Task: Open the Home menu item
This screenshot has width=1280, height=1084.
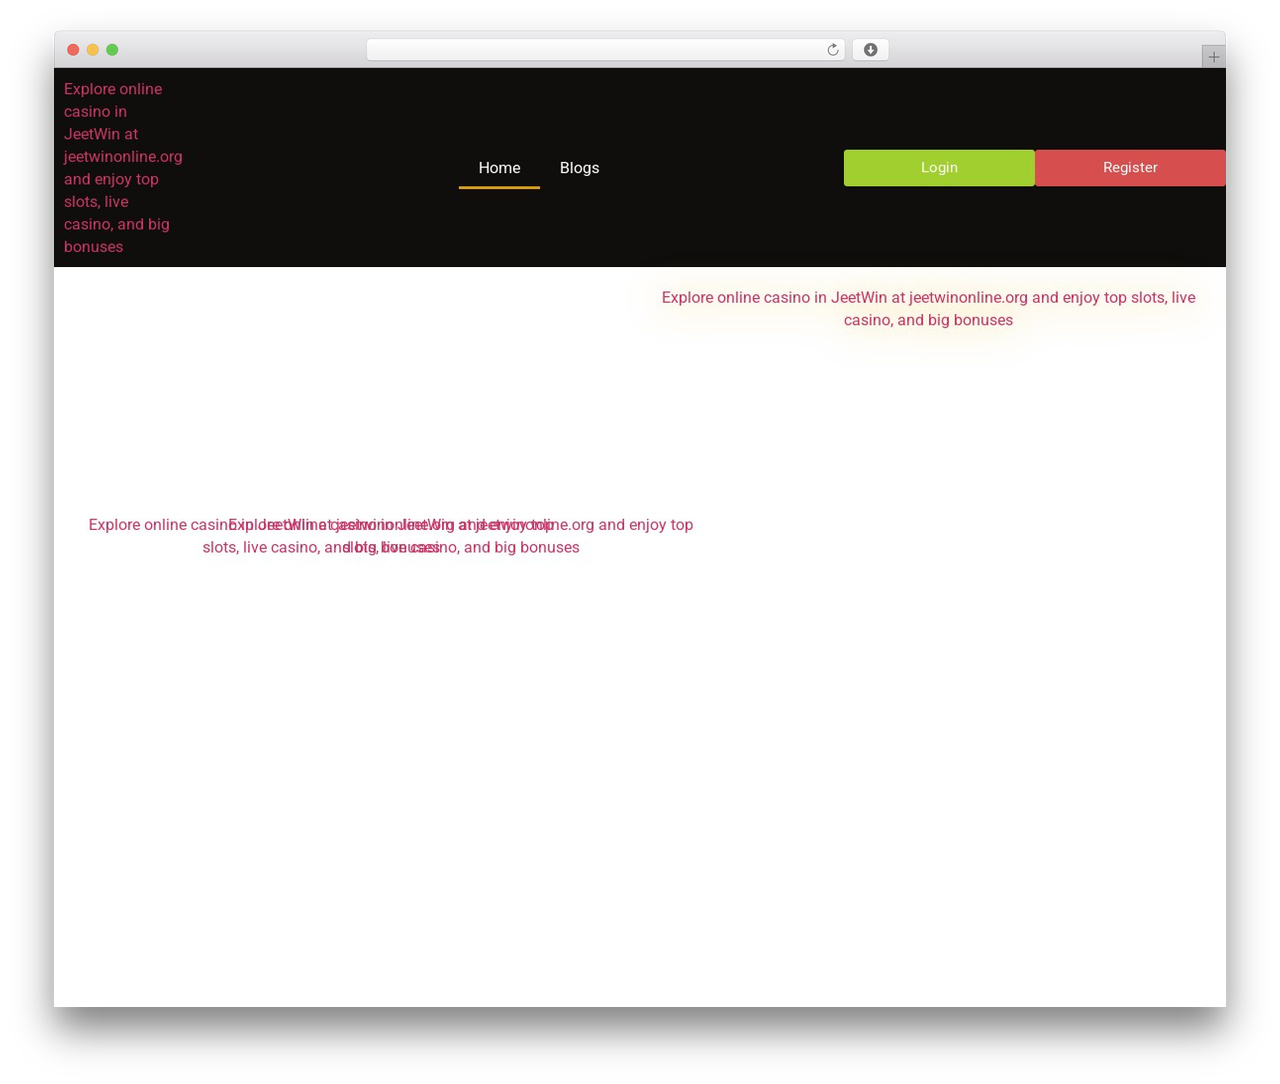Action: 499,168
